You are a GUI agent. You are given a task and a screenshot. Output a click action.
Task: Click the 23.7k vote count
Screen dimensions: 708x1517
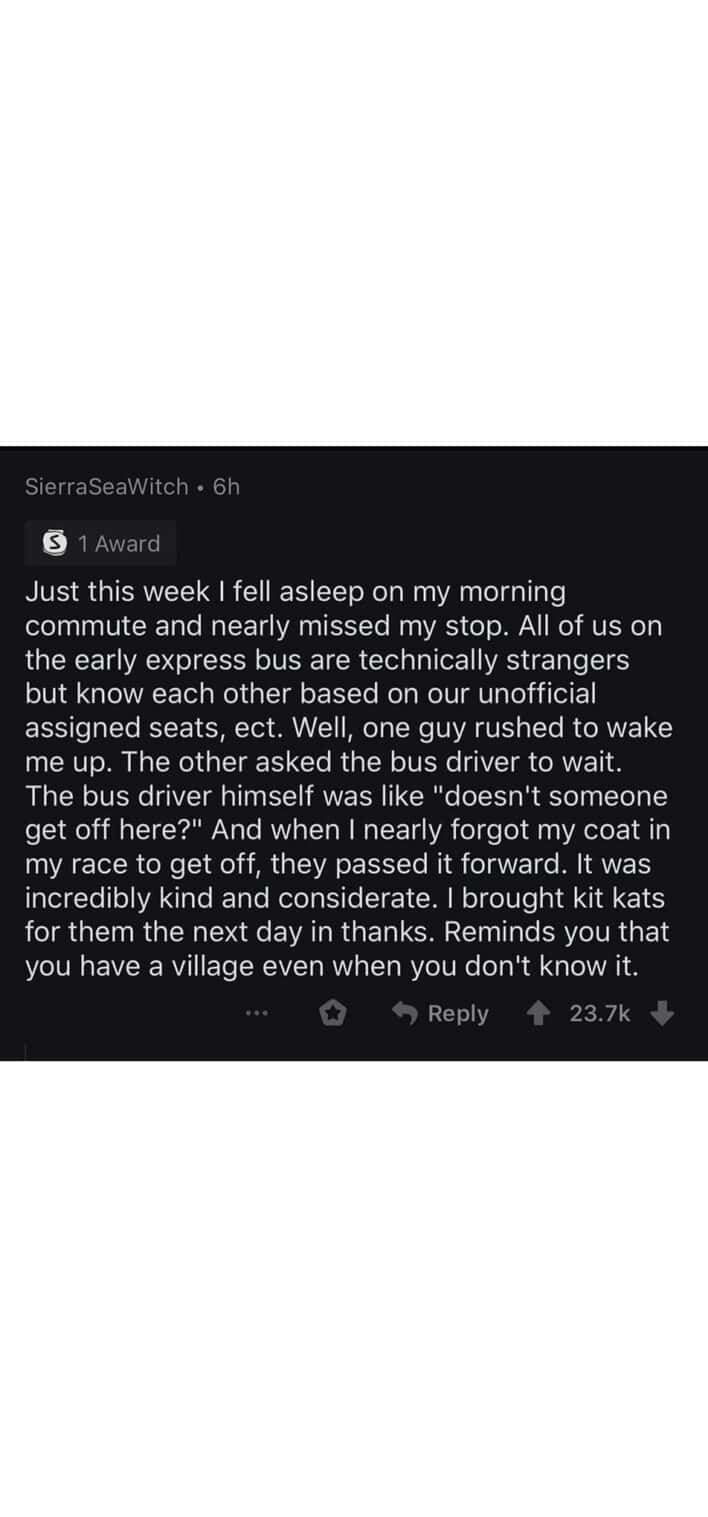click(x=600, y=1013)
